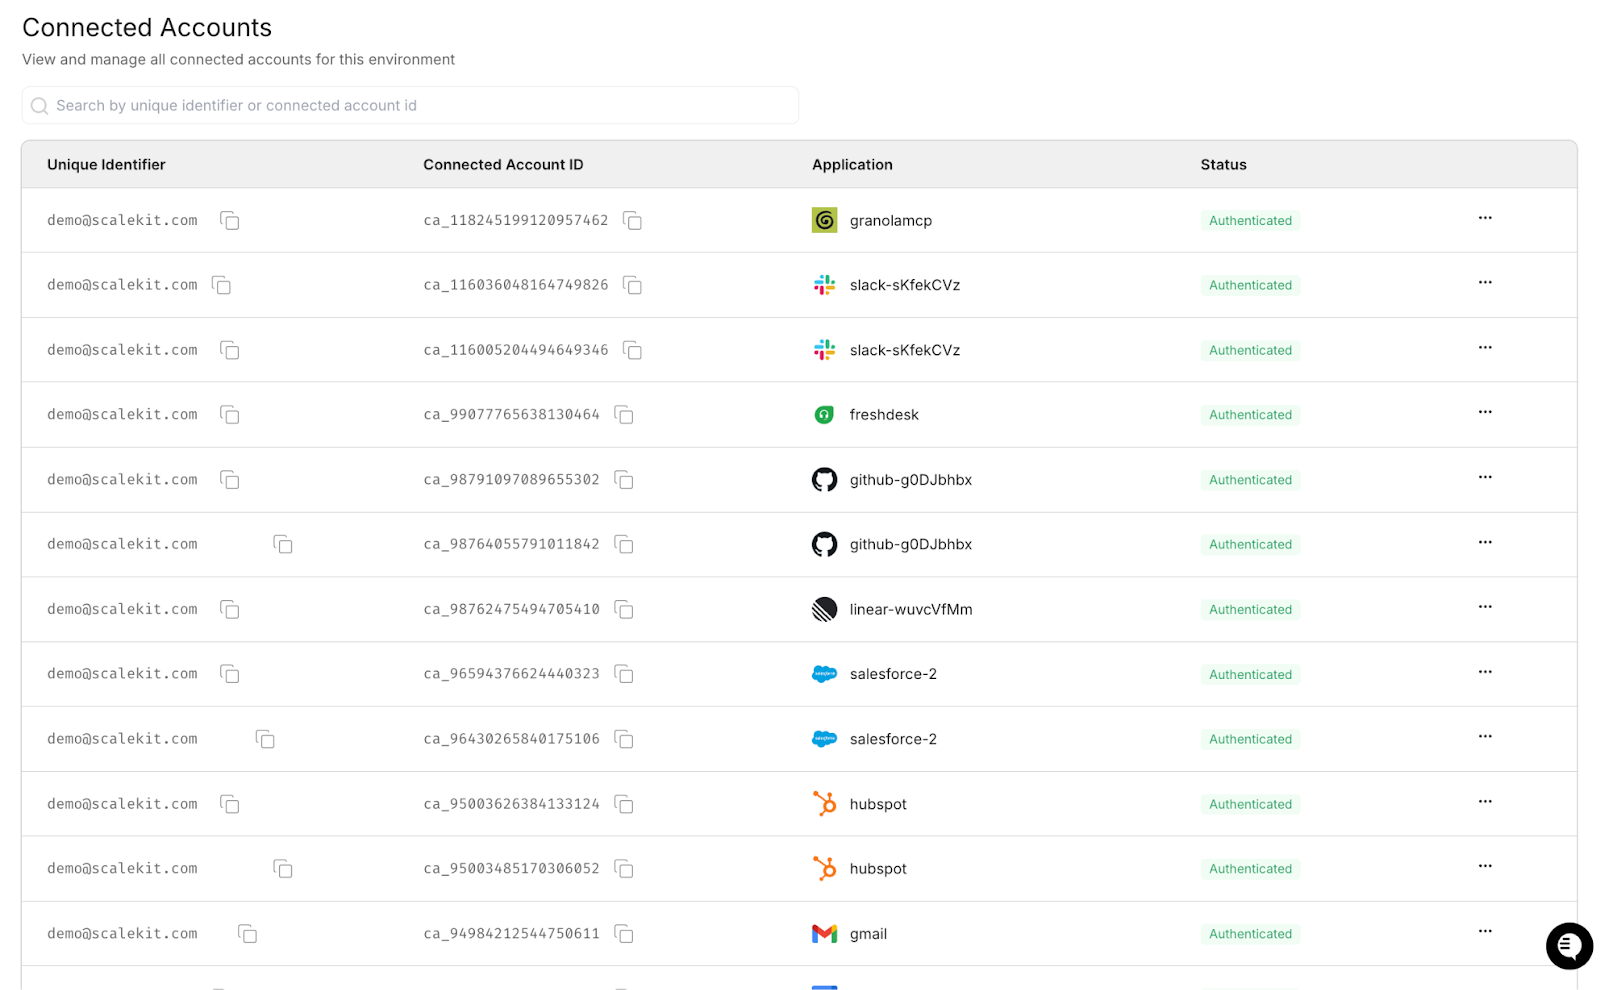Copy account ID ca_98764055791011842
Image resolution: width=1600 pixels, height=990 pixels.
tap(624, 544)
